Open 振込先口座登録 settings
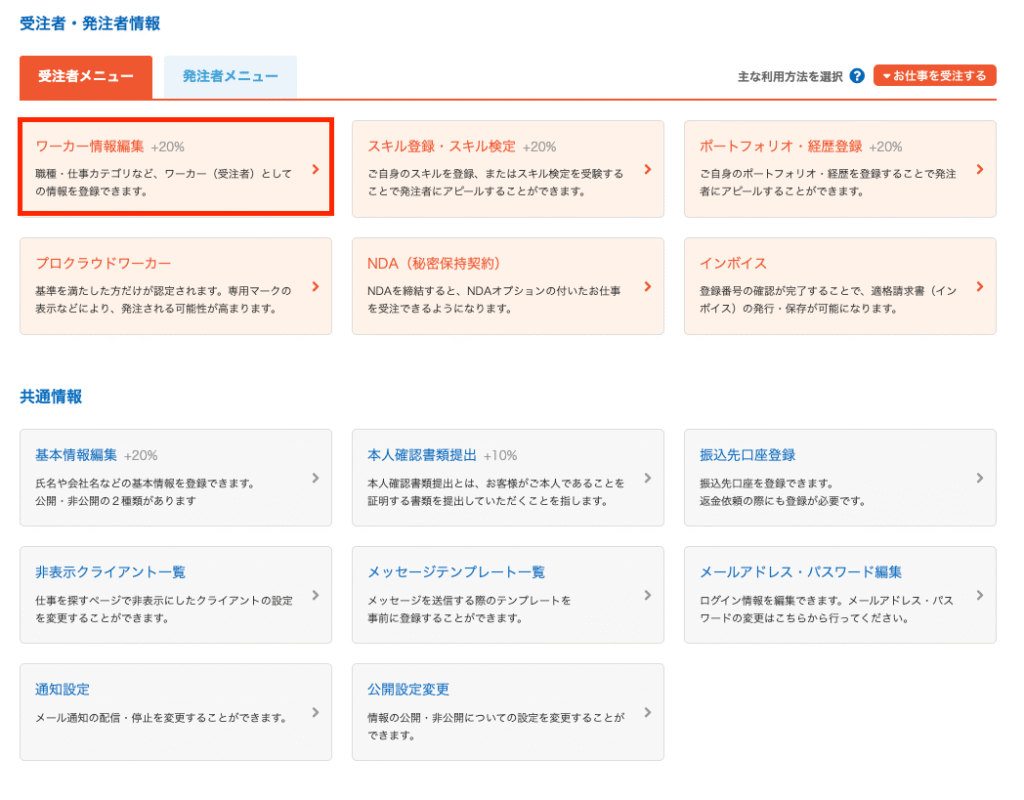 (747, 455)
